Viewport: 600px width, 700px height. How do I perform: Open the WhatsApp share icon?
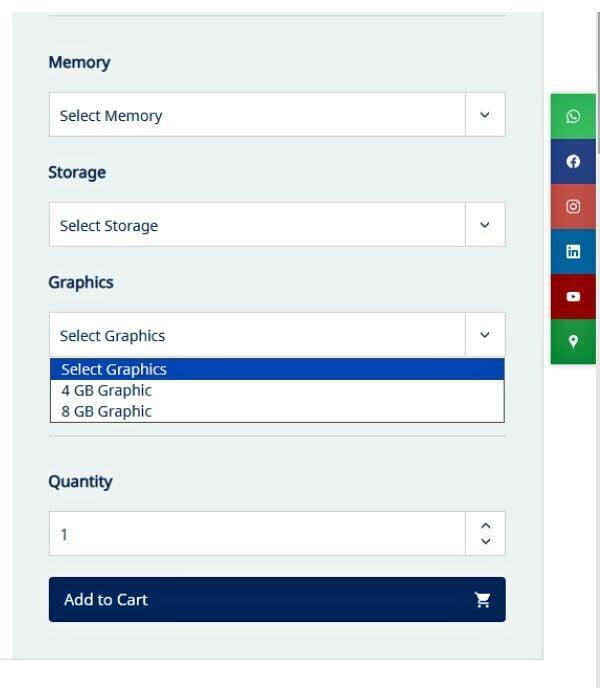point(573,116)
